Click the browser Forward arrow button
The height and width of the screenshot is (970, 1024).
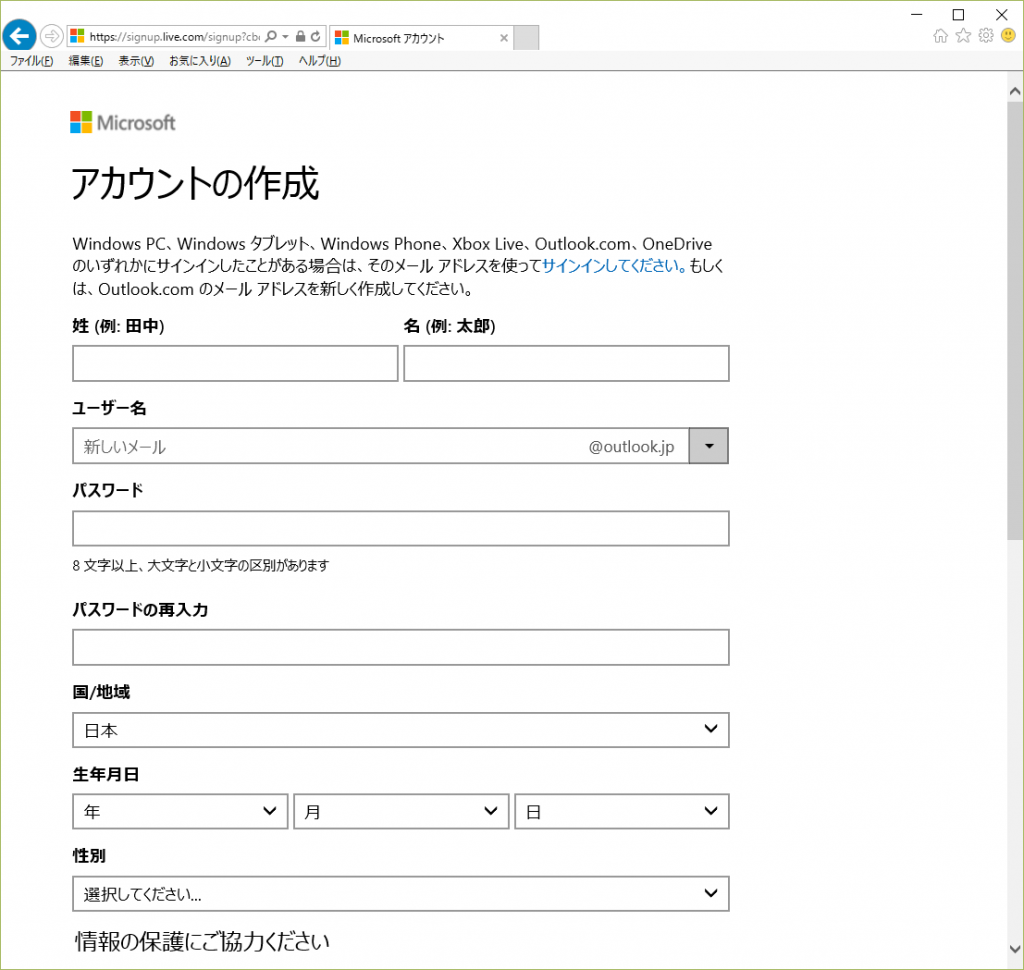point(52,36)
